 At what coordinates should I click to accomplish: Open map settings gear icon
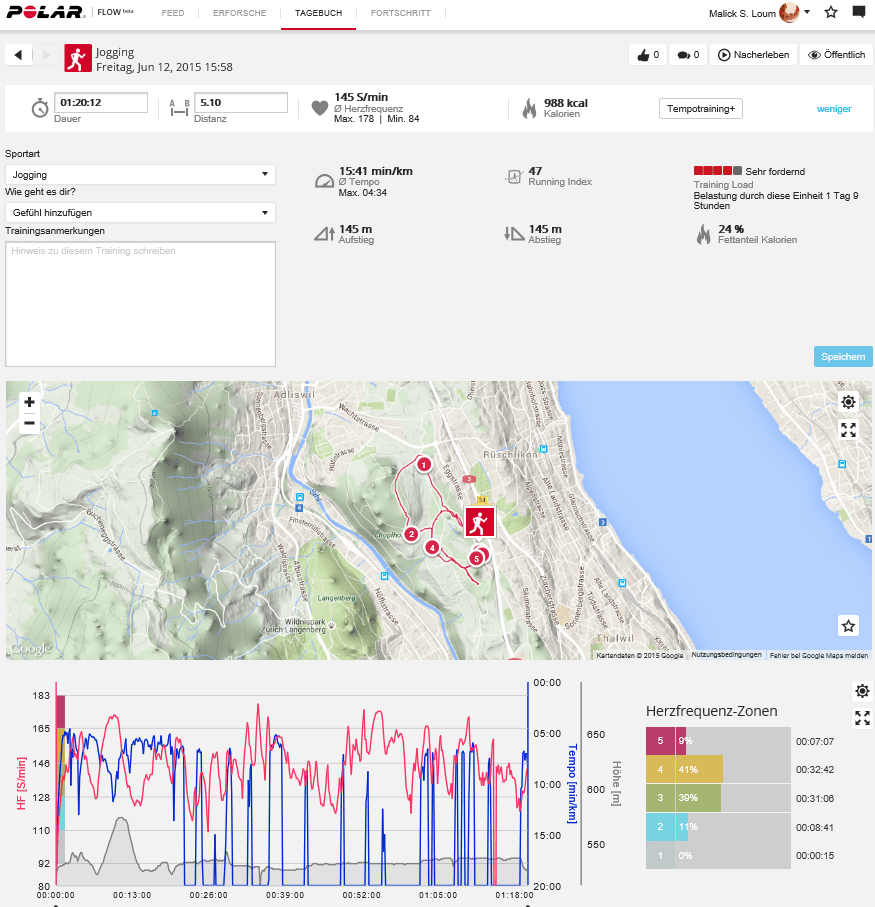tap(848, 402)
